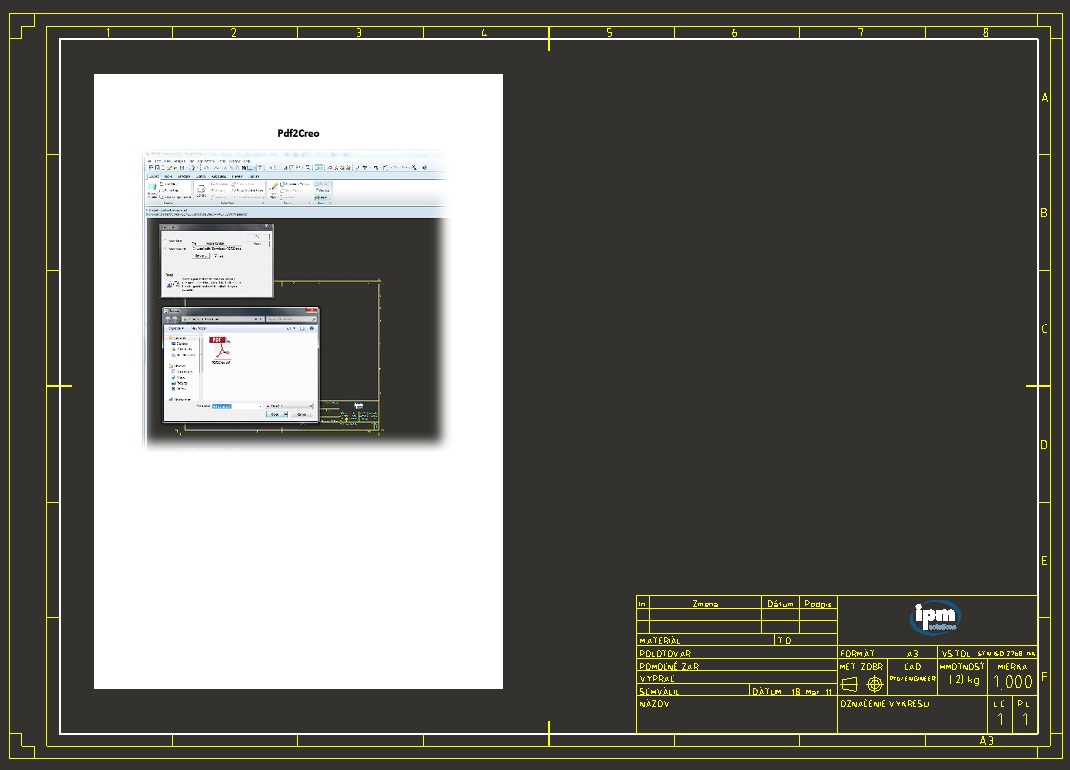Click the DÁTUM 18 Mar 11 entry
This screenshot has height=770, width=1070.
click(x=792, y=691)
